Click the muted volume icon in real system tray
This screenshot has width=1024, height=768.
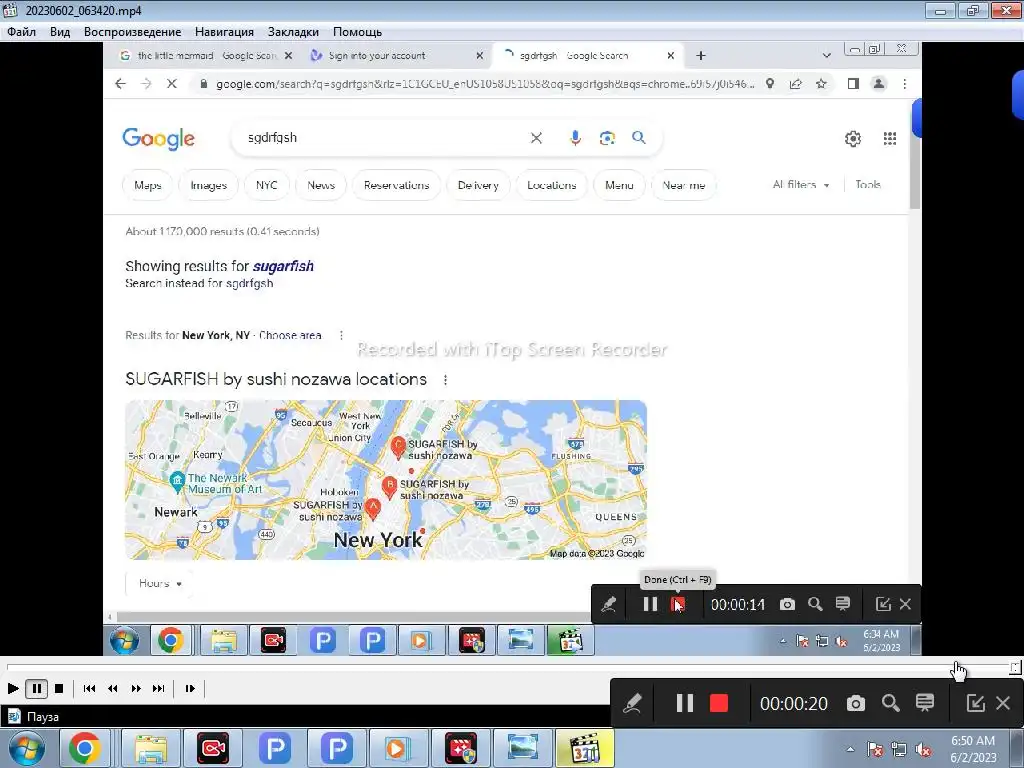click(x=923, y=750)
